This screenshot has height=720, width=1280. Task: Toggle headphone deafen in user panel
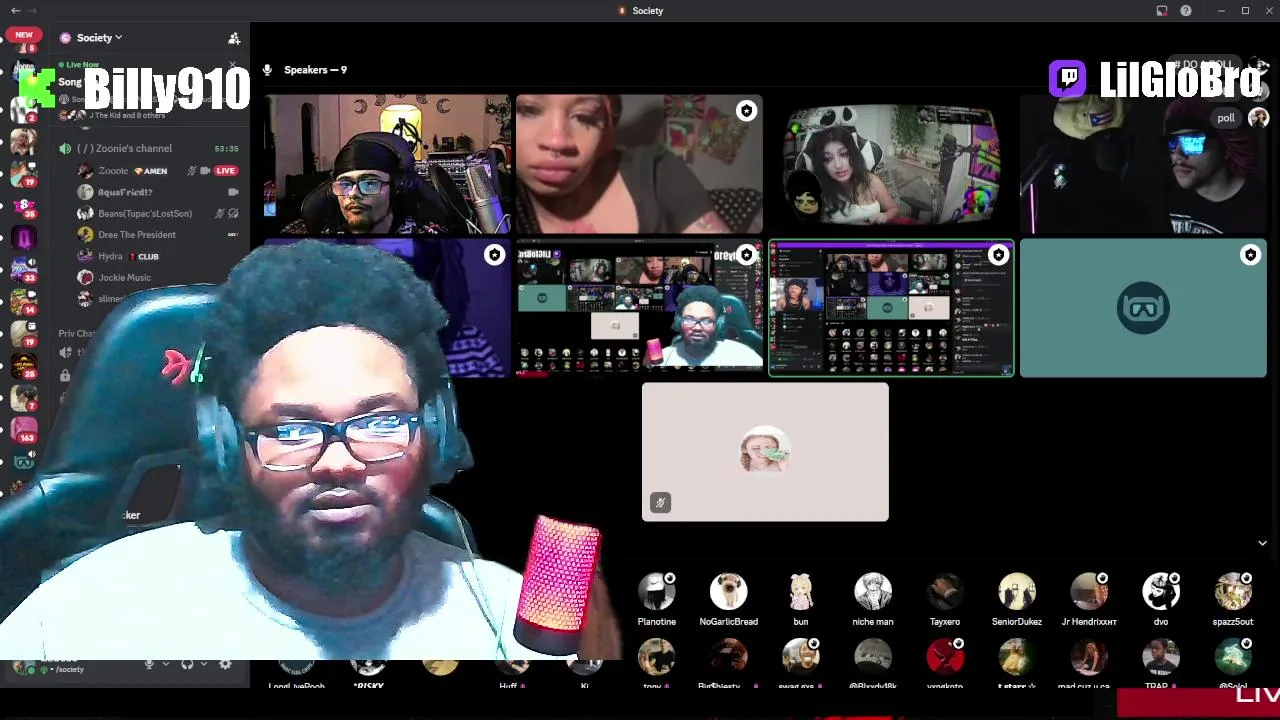(187, 664)
